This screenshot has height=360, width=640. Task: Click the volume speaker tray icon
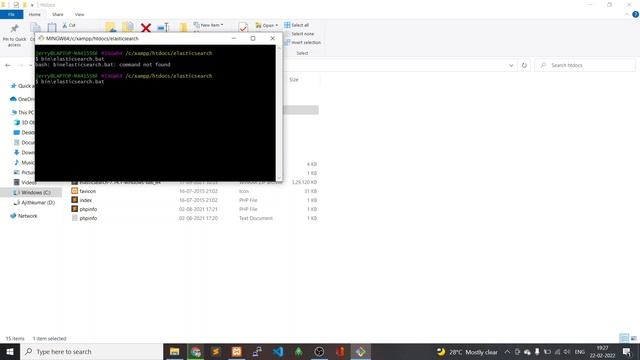tap(567, 351)
